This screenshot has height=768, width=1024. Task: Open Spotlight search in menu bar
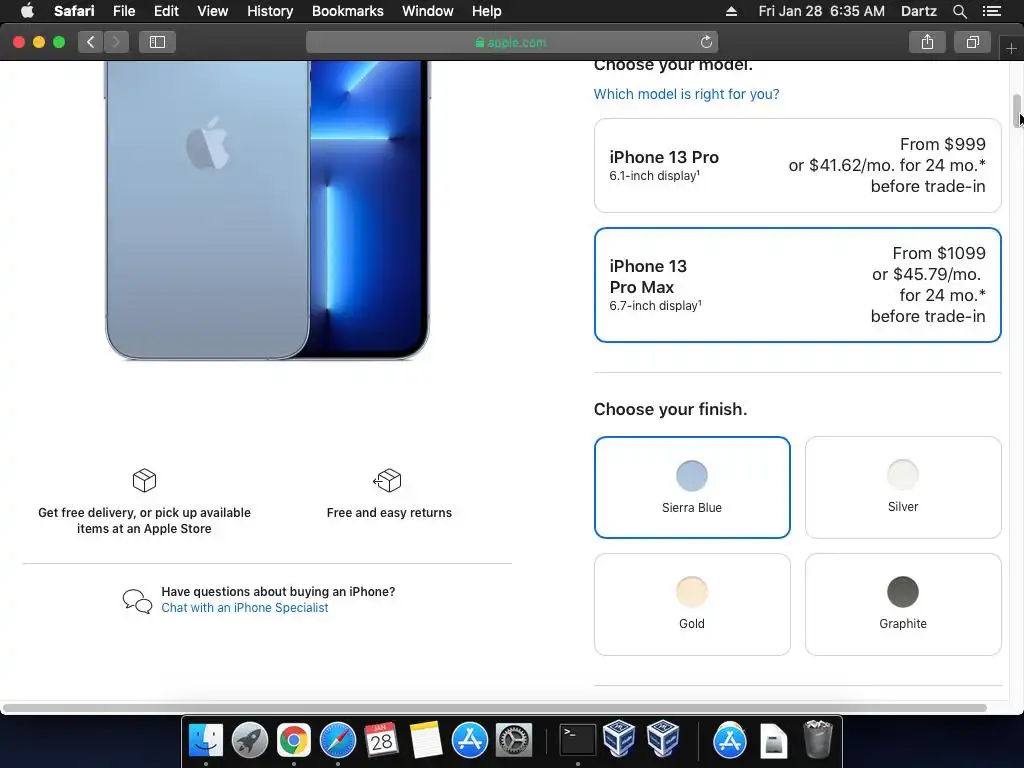[959, 11]
